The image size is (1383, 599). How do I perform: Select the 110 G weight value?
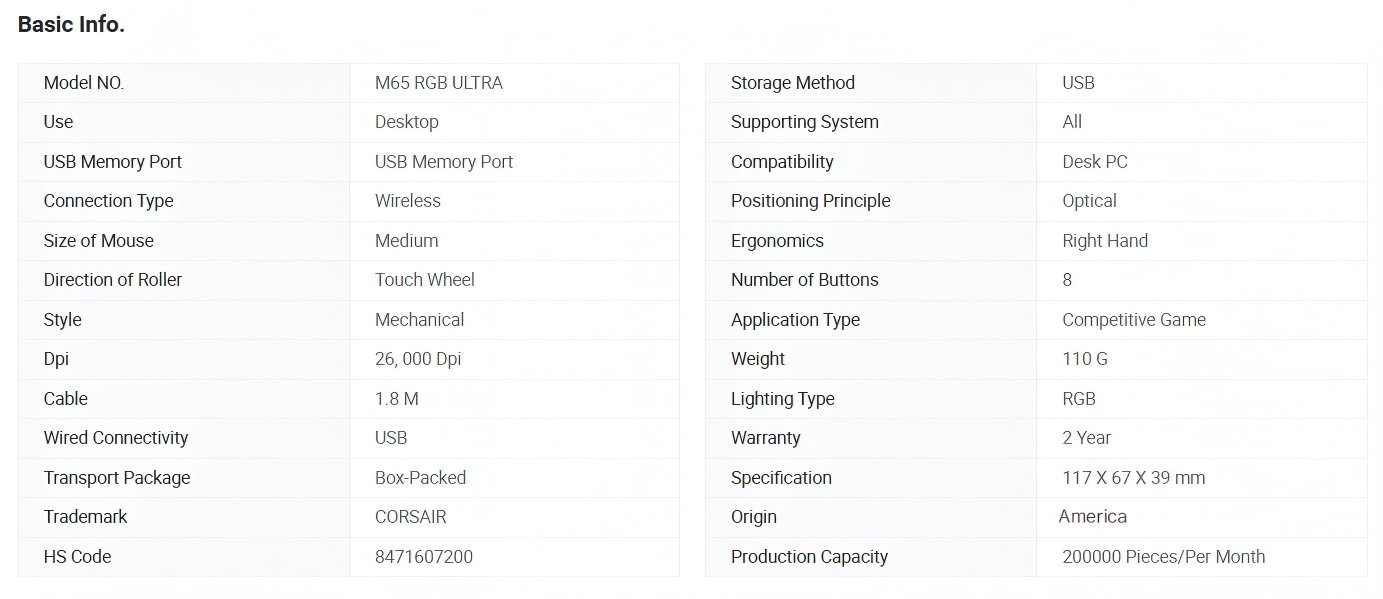click(1084, 359)
